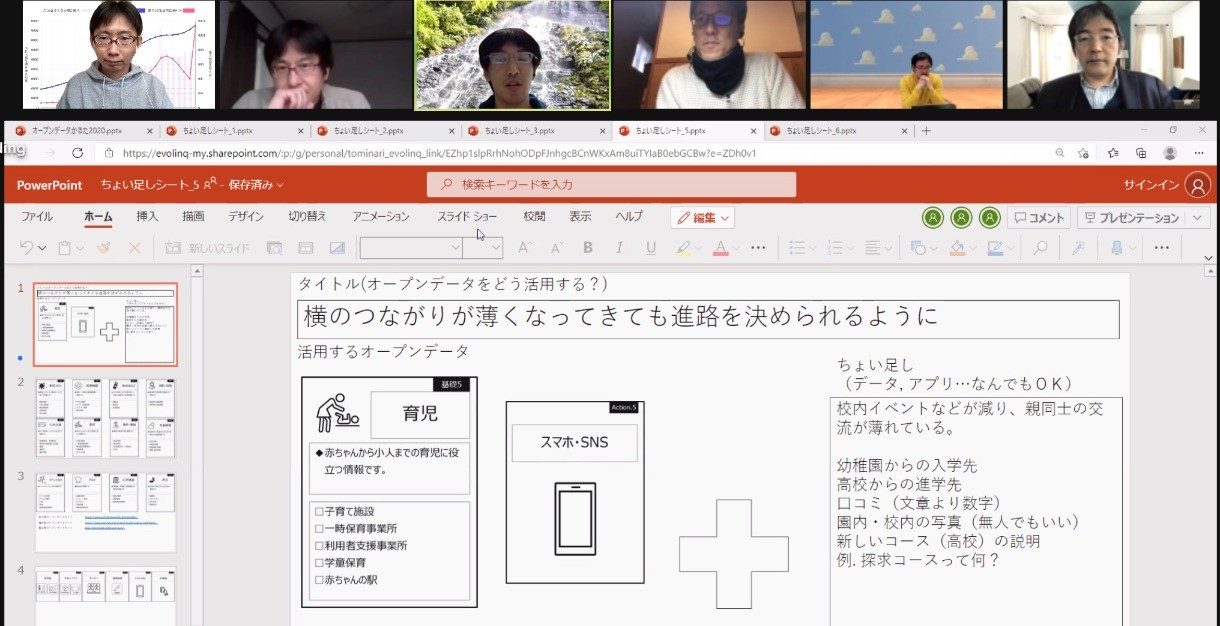
Task: Apply the shape fill paint bucket color
Action: [x=957, y=248]
